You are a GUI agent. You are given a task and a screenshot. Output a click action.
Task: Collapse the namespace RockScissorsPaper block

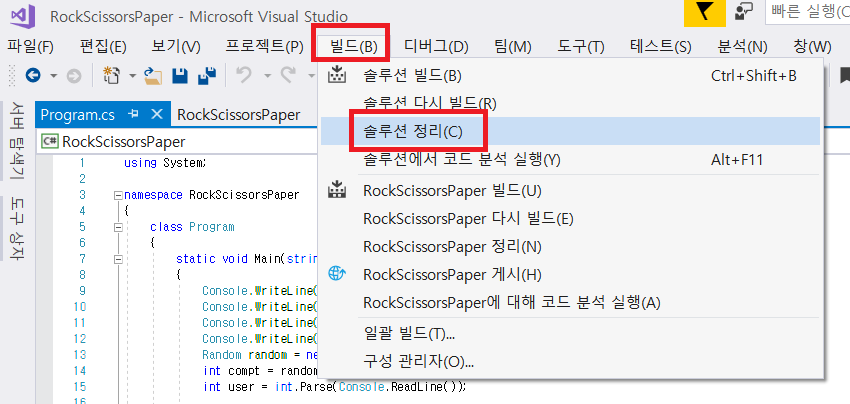(118, 195)
